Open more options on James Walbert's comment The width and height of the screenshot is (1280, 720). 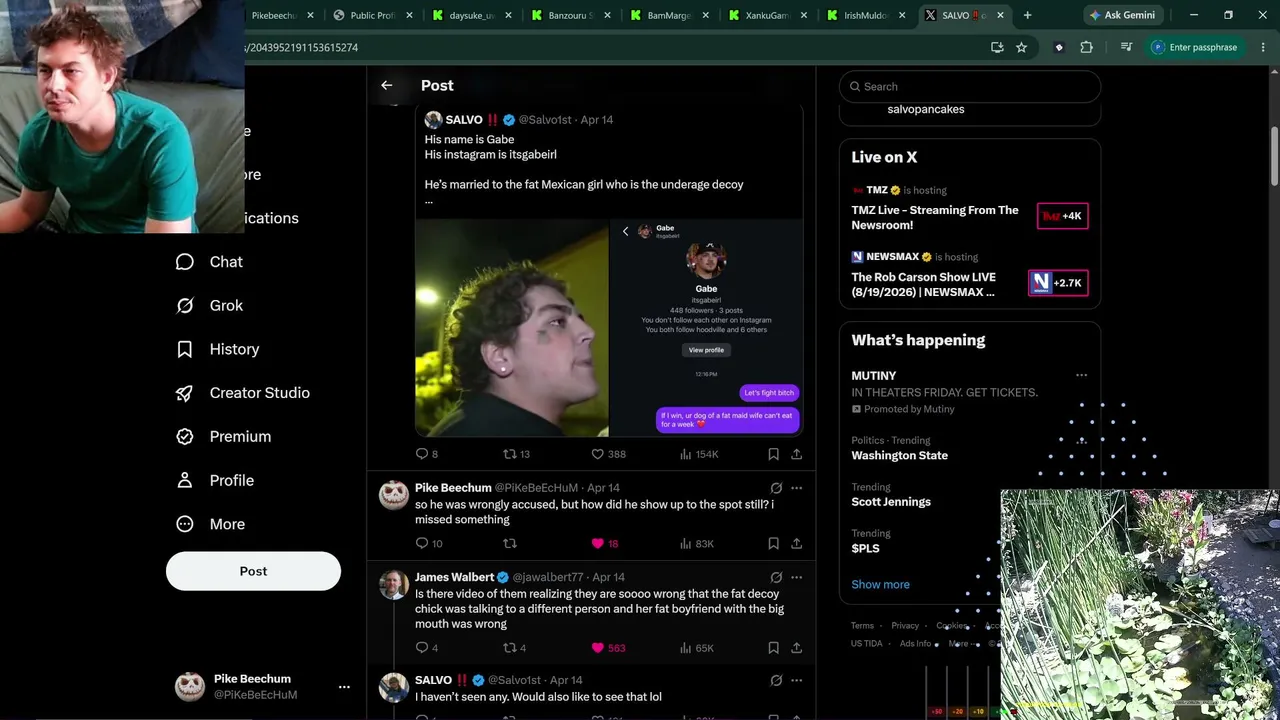click(796, 577)
